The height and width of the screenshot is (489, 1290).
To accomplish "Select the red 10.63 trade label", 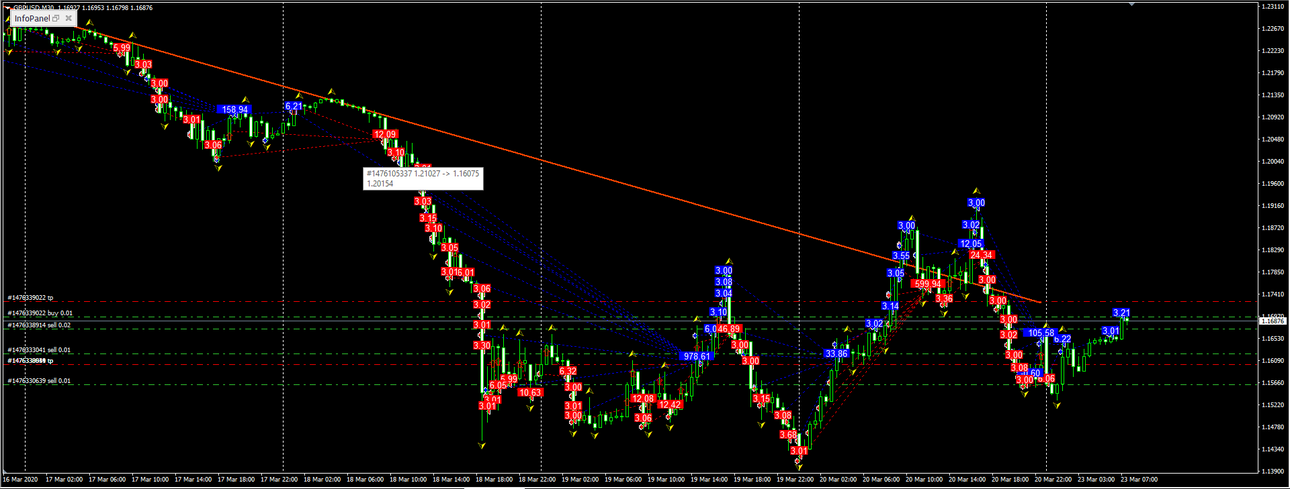I will coord(531,393).
